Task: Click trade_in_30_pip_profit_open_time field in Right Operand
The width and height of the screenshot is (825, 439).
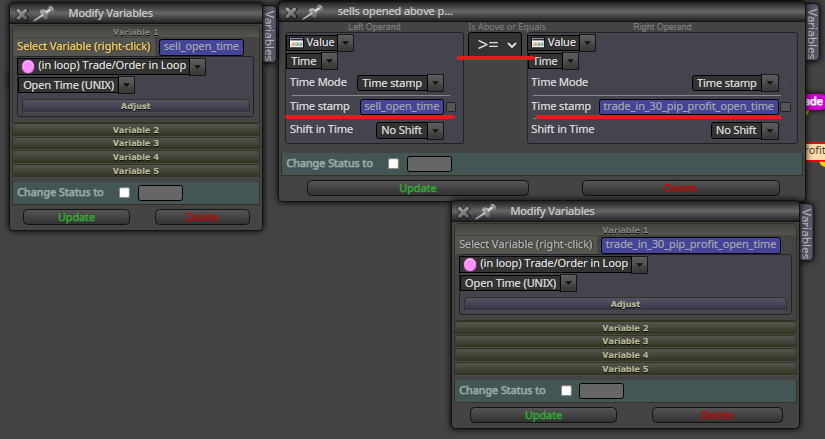Action: pos(689,107)
